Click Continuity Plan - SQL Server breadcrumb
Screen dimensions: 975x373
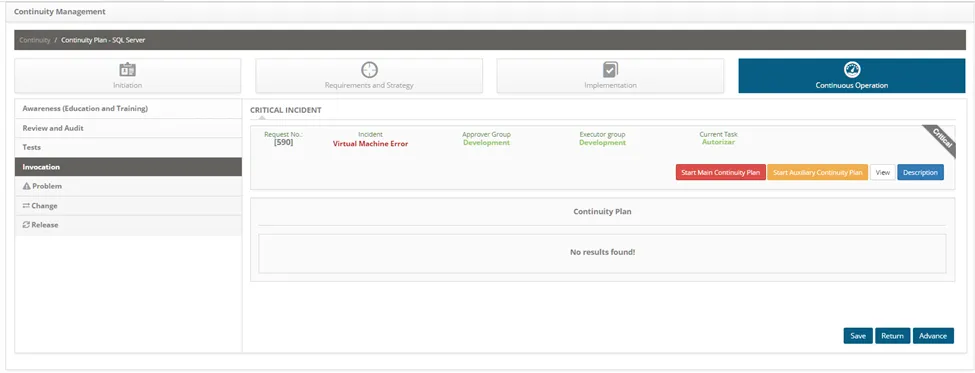click(103, 40)
